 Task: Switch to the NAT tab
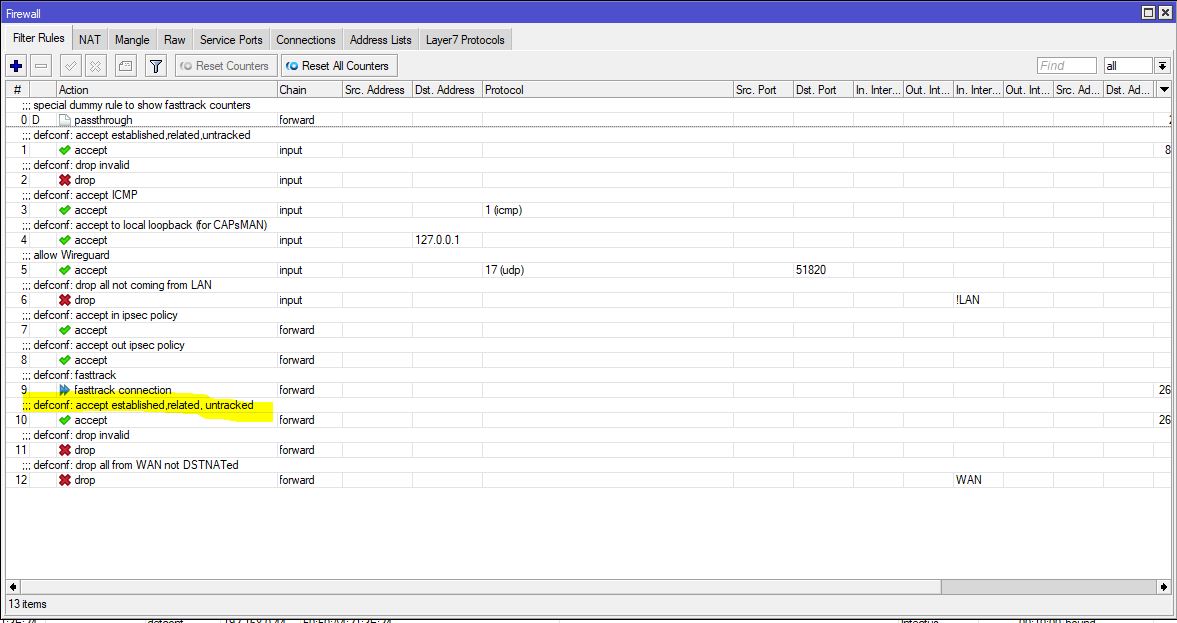pos(90,40)
